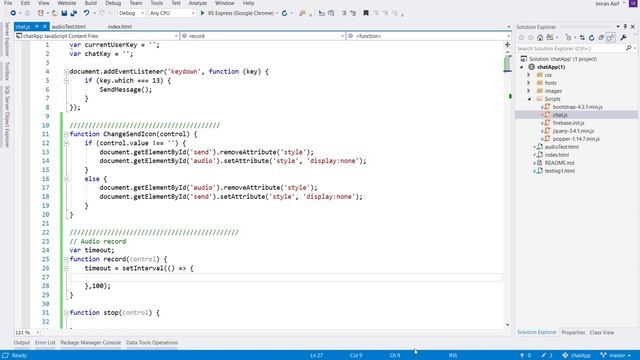Click the Save chat.js toolbar icon
Image resolution: width=640 pixels, height=360 pixels.
click(x=64, y=13)
